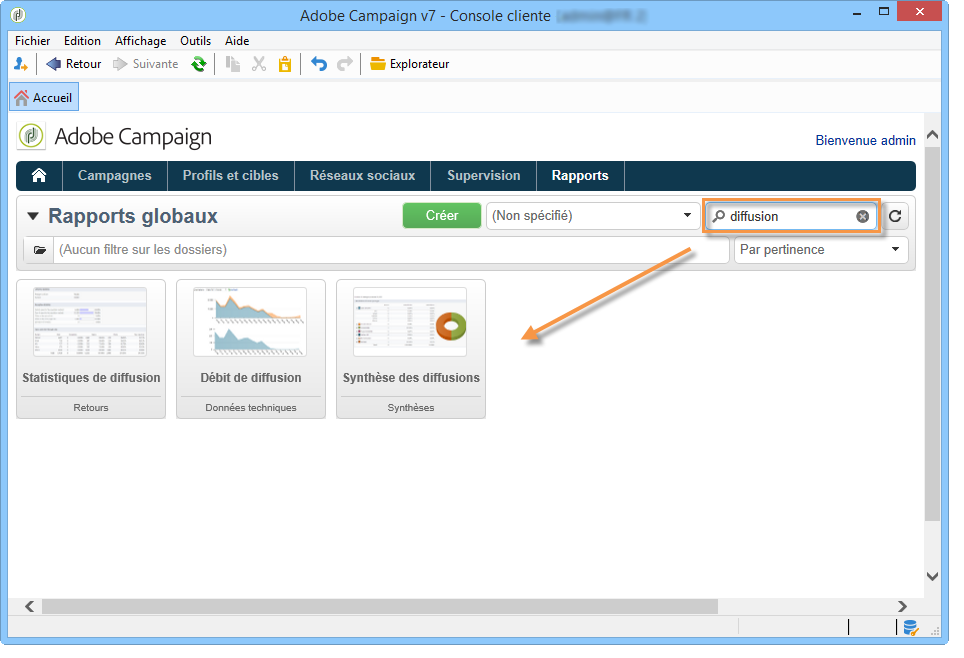Click the Suivante forward button
The width and height of the screenshot is (964, 658).
146,64
